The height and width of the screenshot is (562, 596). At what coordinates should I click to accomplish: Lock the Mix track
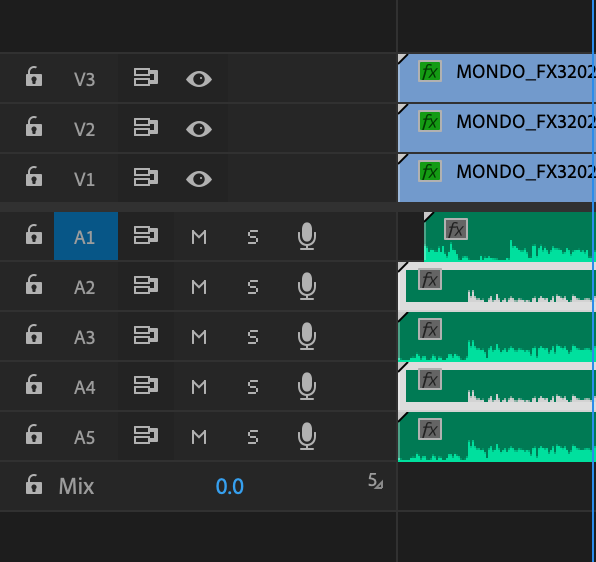34,484
